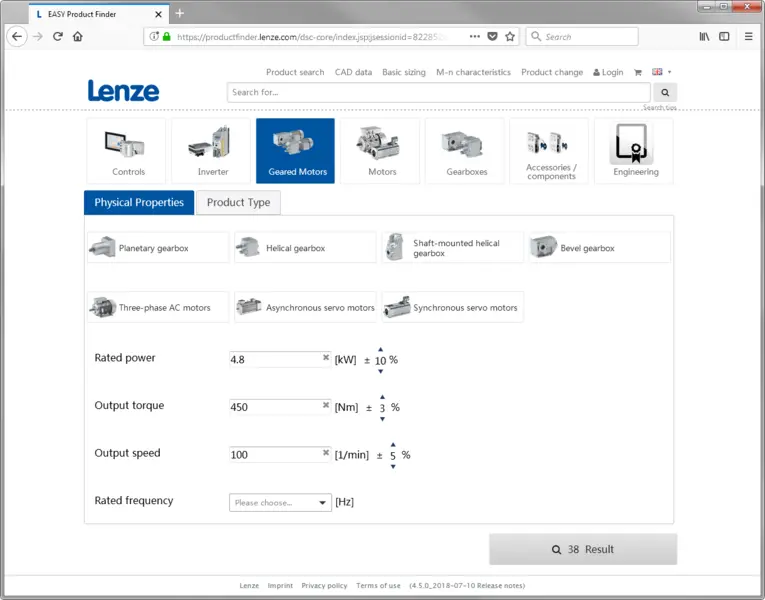Viewport: 765px width, 600px height.
Task: Toggle the Bevel gearbox filter
Action: pyautogui.click(x=598, y=248)
